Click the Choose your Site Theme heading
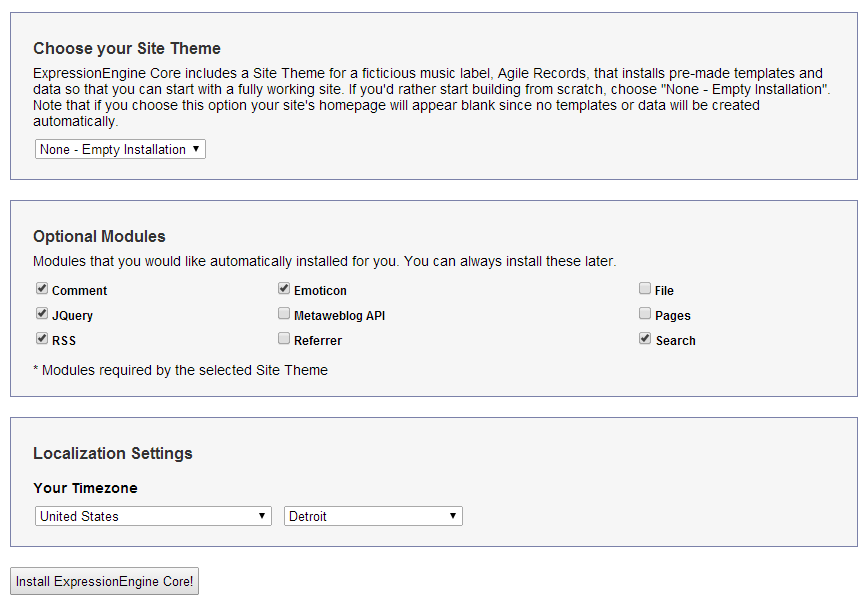Viewport: 865px width, 605px height. [127, 48]
